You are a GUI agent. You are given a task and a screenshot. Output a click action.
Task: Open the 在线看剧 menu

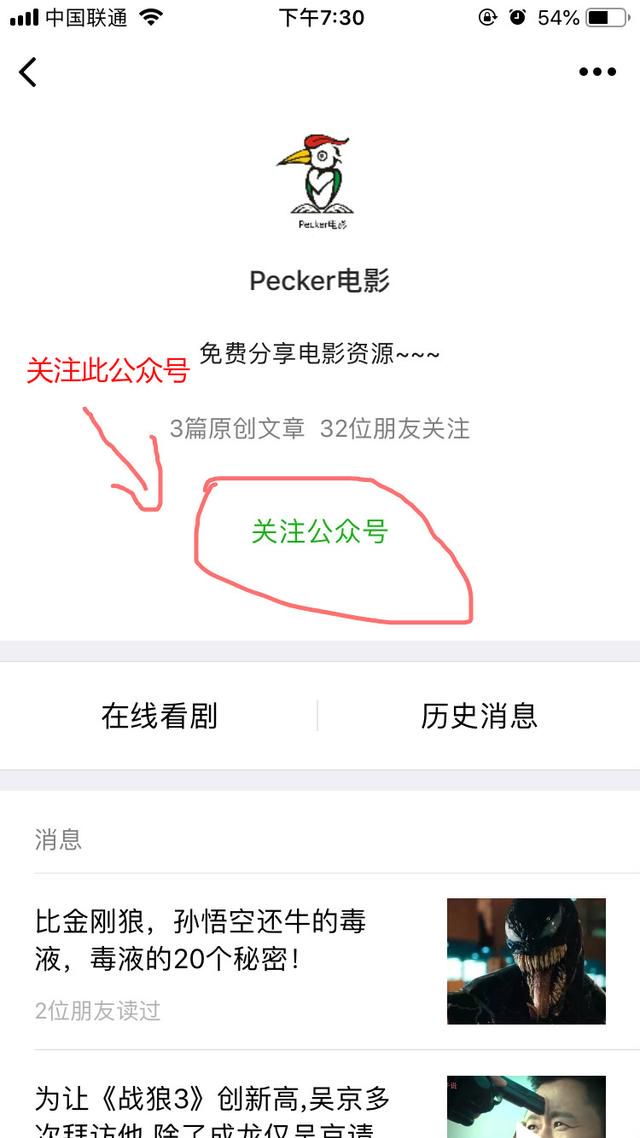point(159,716)
